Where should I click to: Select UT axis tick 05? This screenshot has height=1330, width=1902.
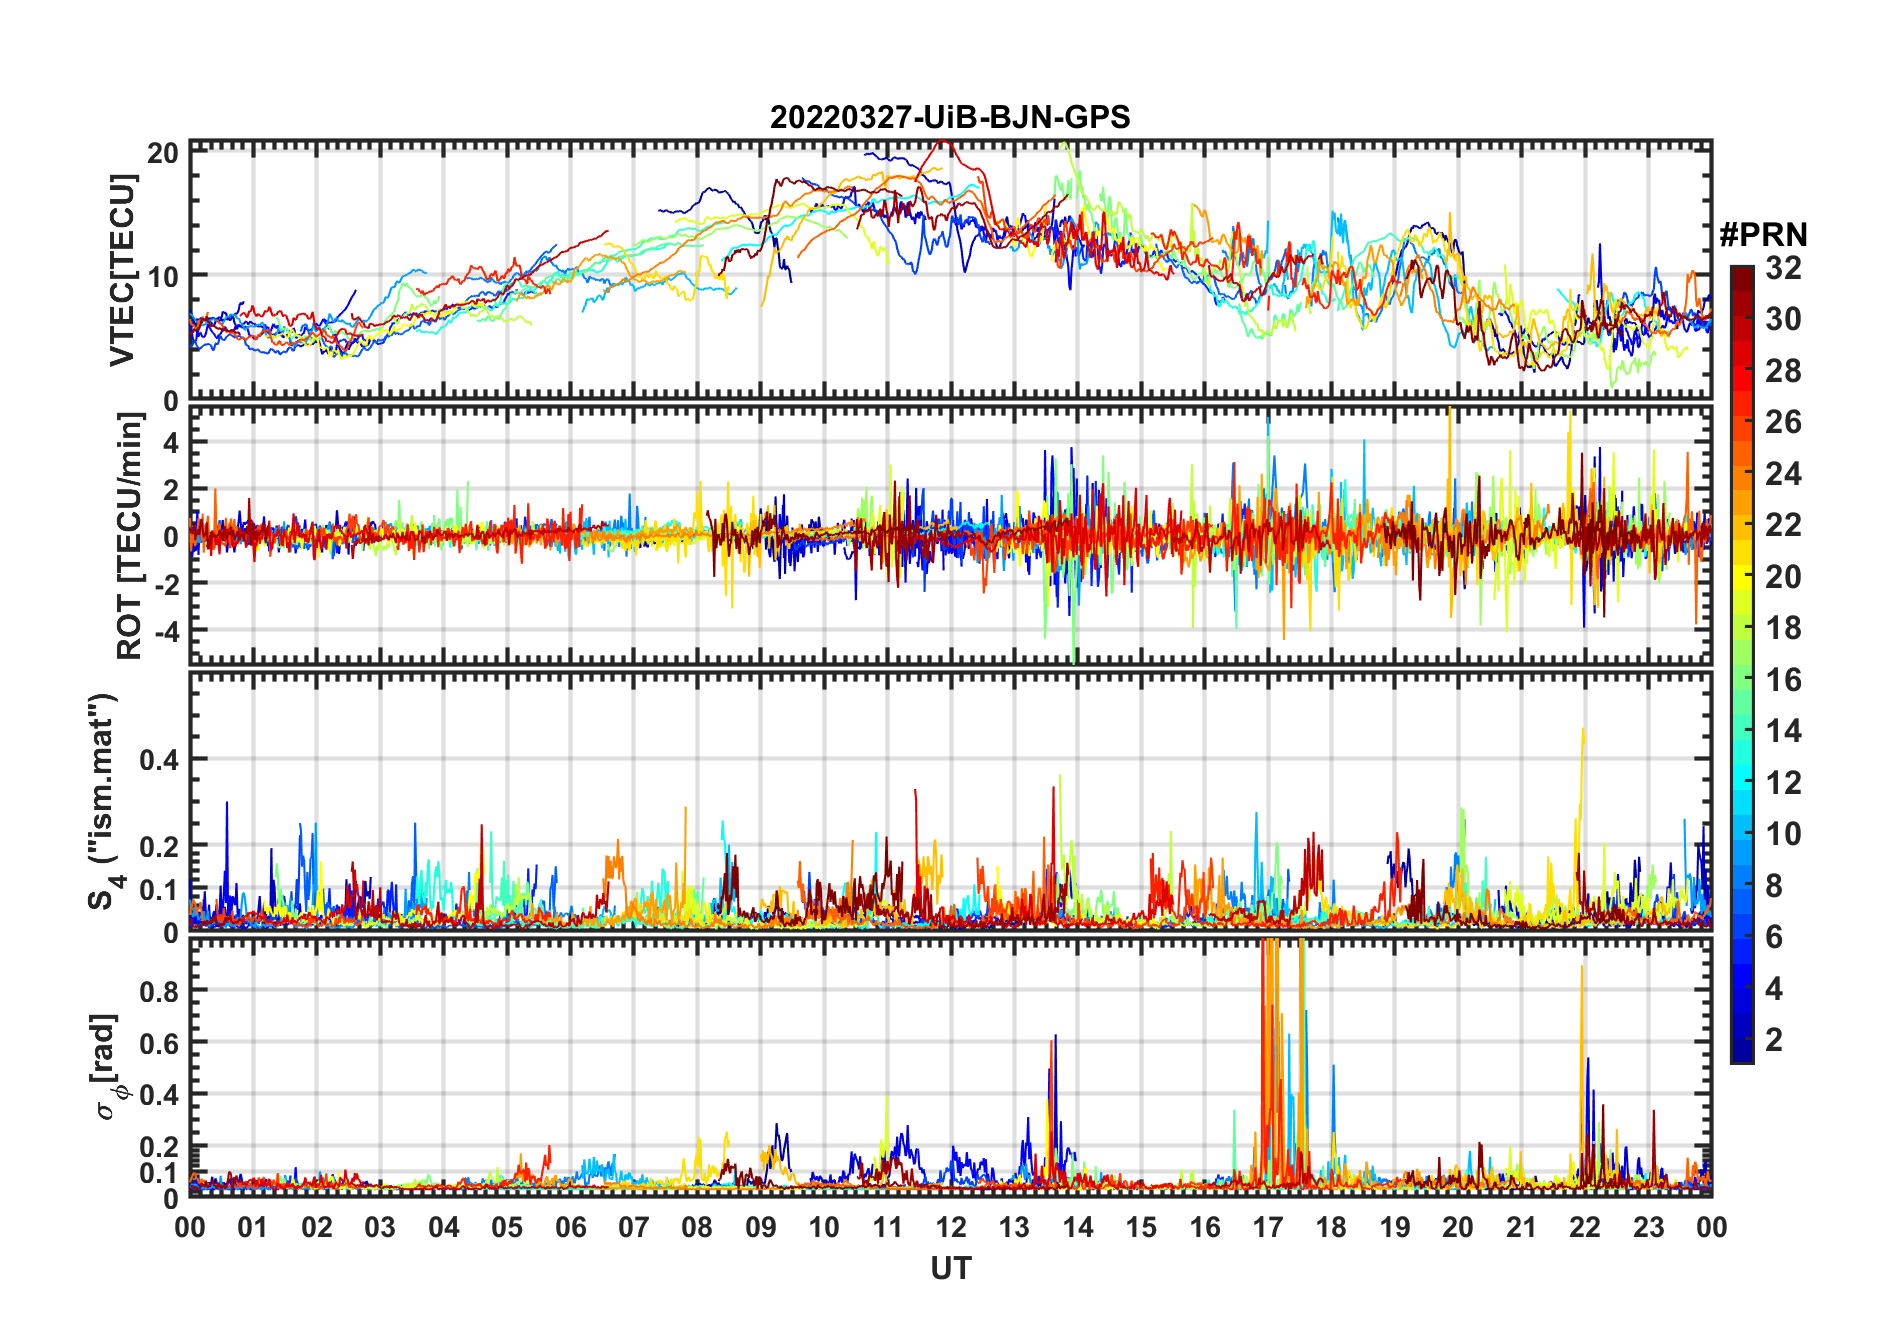tap(507, 1227)
